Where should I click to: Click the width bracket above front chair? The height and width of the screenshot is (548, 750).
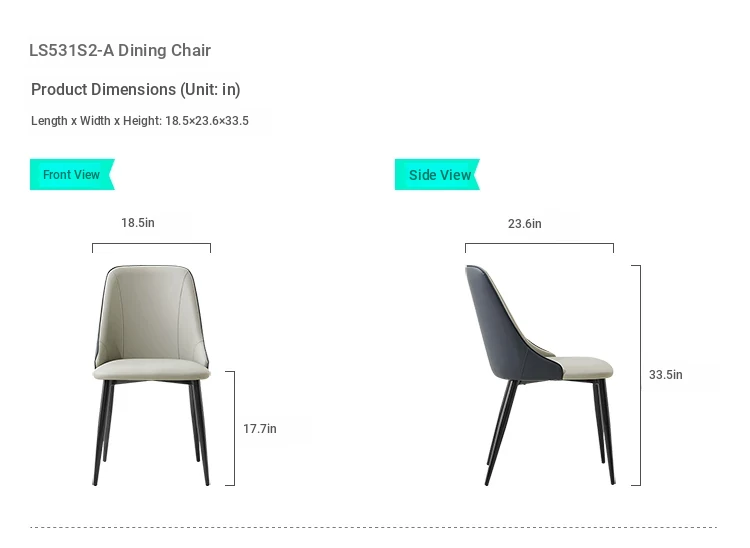coord(151,244)
